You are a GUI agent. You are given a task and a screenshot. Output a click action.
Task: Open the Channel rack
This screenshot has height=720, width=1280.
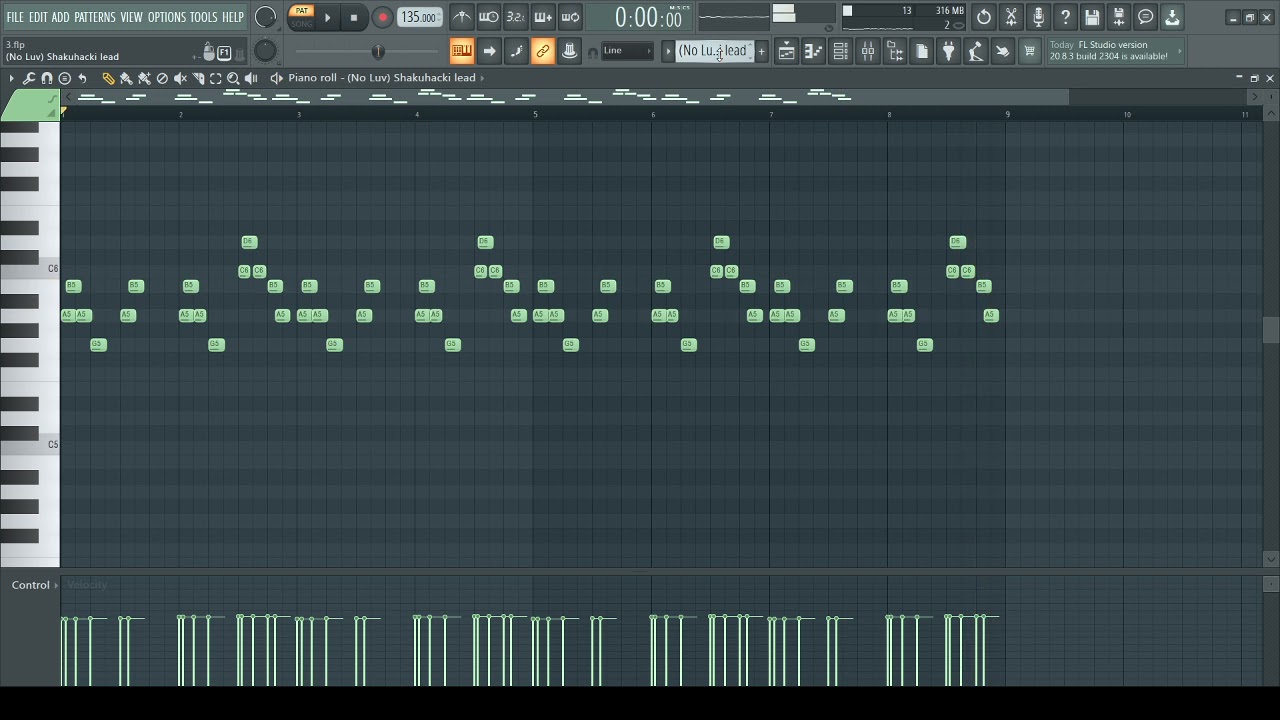[x=841, y=51]
